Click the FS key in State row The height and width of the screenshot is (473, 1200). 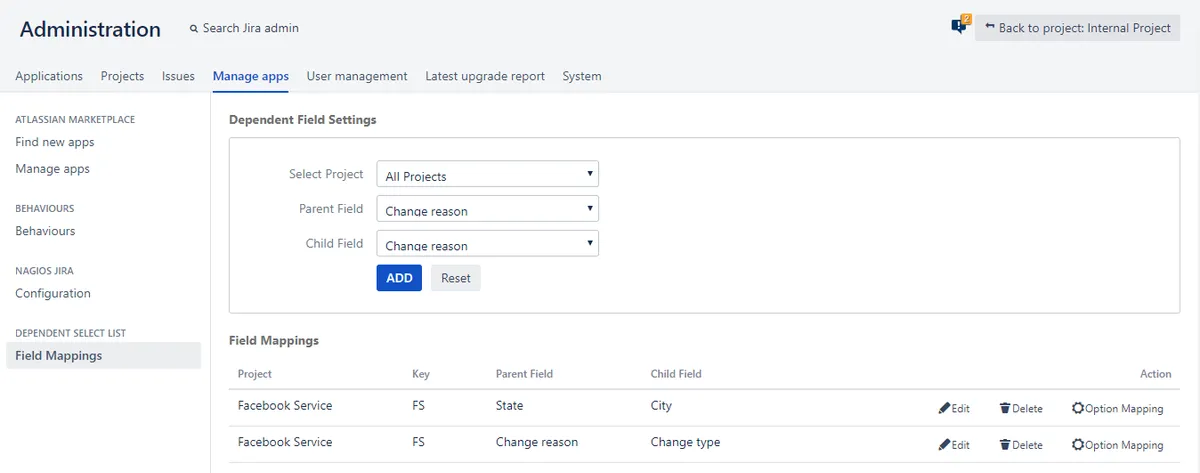click(x=419, y=406)
